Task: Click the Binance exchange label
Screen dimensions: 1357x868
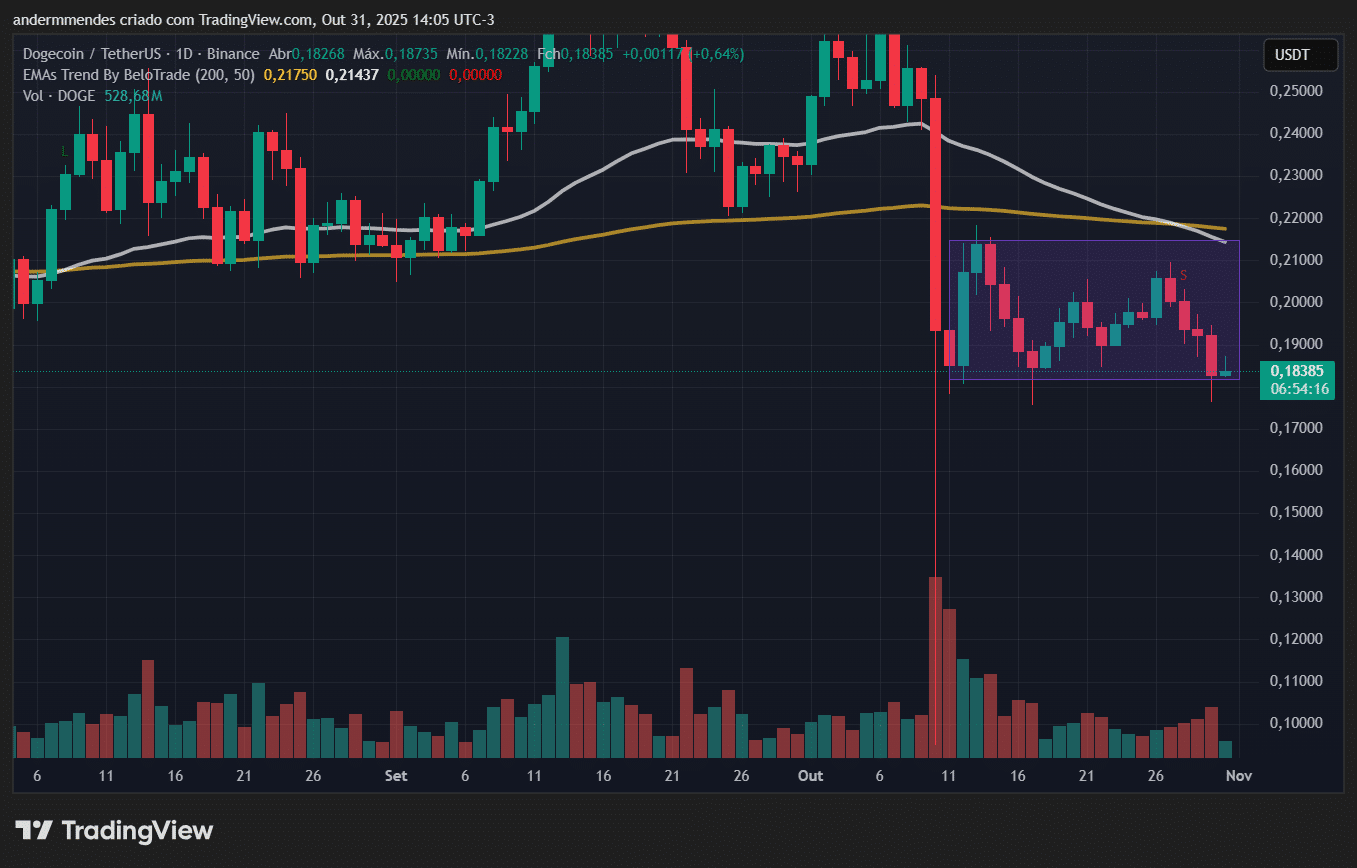Action: (x=234, y=54)
